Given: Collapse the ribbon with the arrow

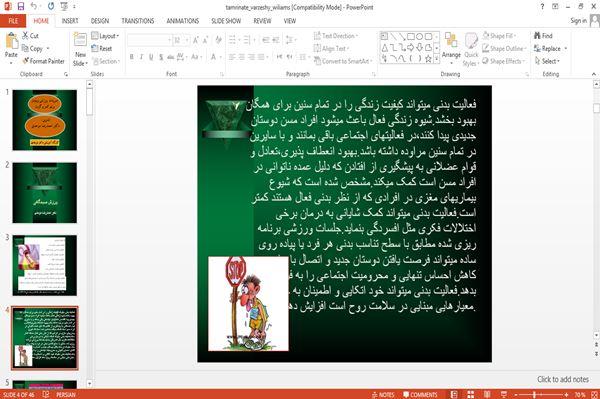Looking at the screenshot, I should (x=593, y=74).
